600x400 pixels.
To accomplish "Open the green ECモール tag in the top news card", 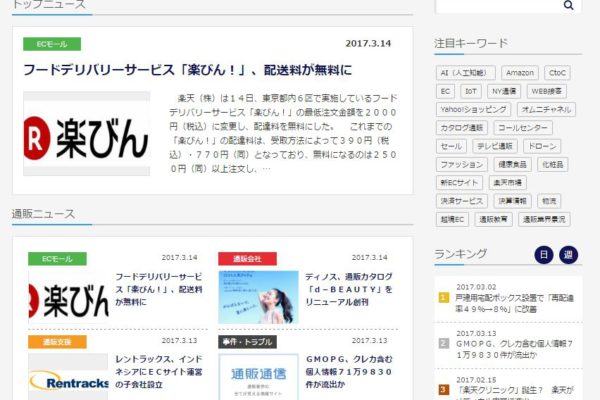I will tap(52, 44).
